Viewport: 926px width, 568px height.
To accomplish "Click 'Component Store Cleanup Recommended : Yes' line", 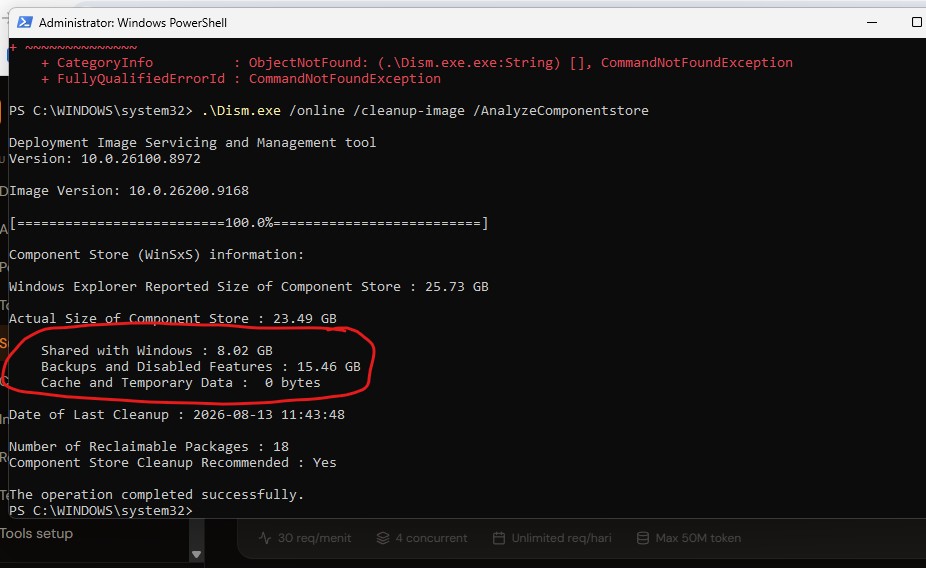I will [x=172, y=462].
